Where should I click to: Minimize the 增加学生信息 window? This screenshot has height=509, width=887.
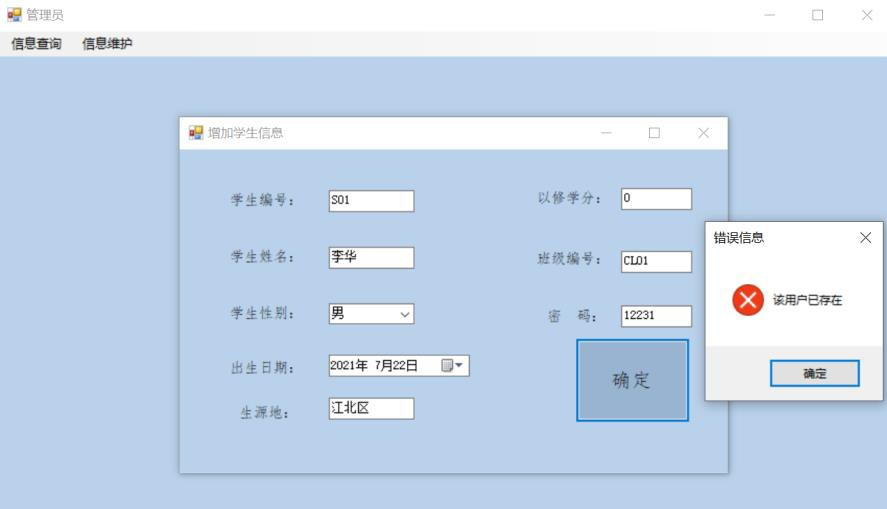[x=606, y=133]
